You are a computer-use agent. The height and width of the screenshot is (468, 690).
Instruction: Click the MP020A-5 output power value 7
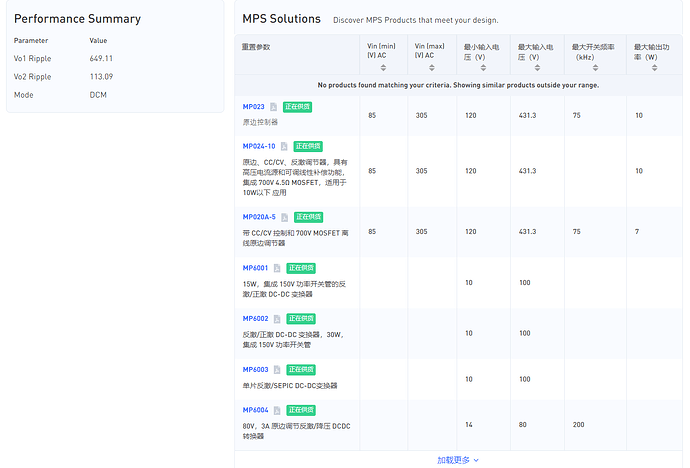(x=637, y=232)
